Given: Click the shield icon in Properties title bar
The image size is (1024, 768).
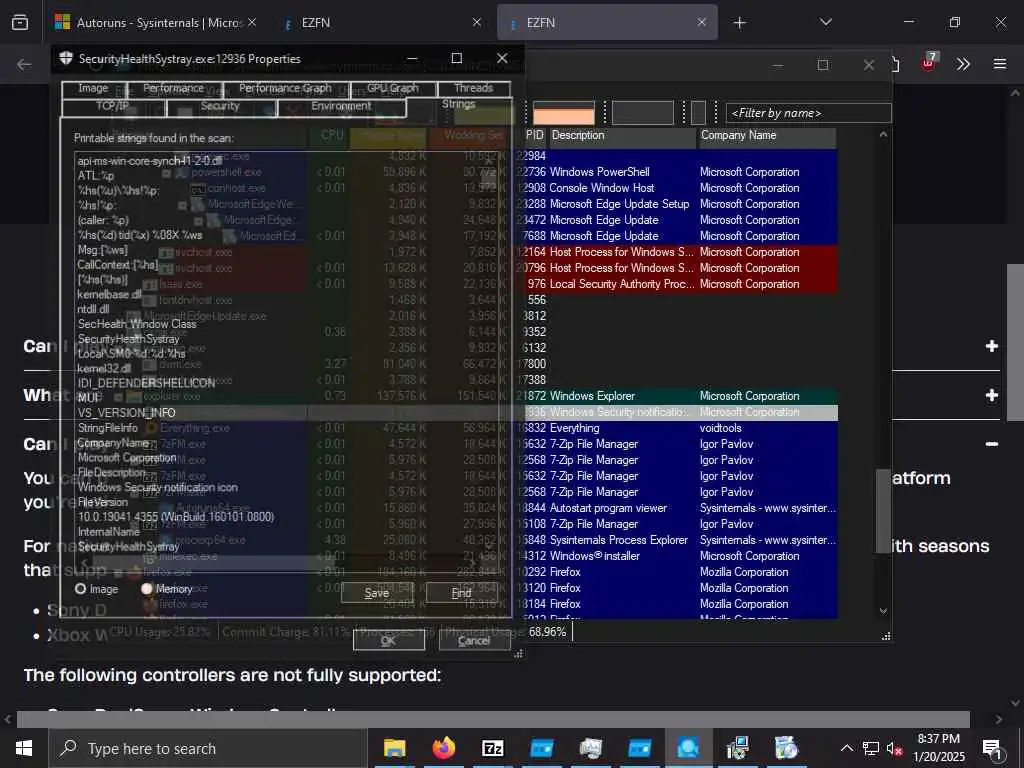Looking at the screenshot, I should [66, 58].
